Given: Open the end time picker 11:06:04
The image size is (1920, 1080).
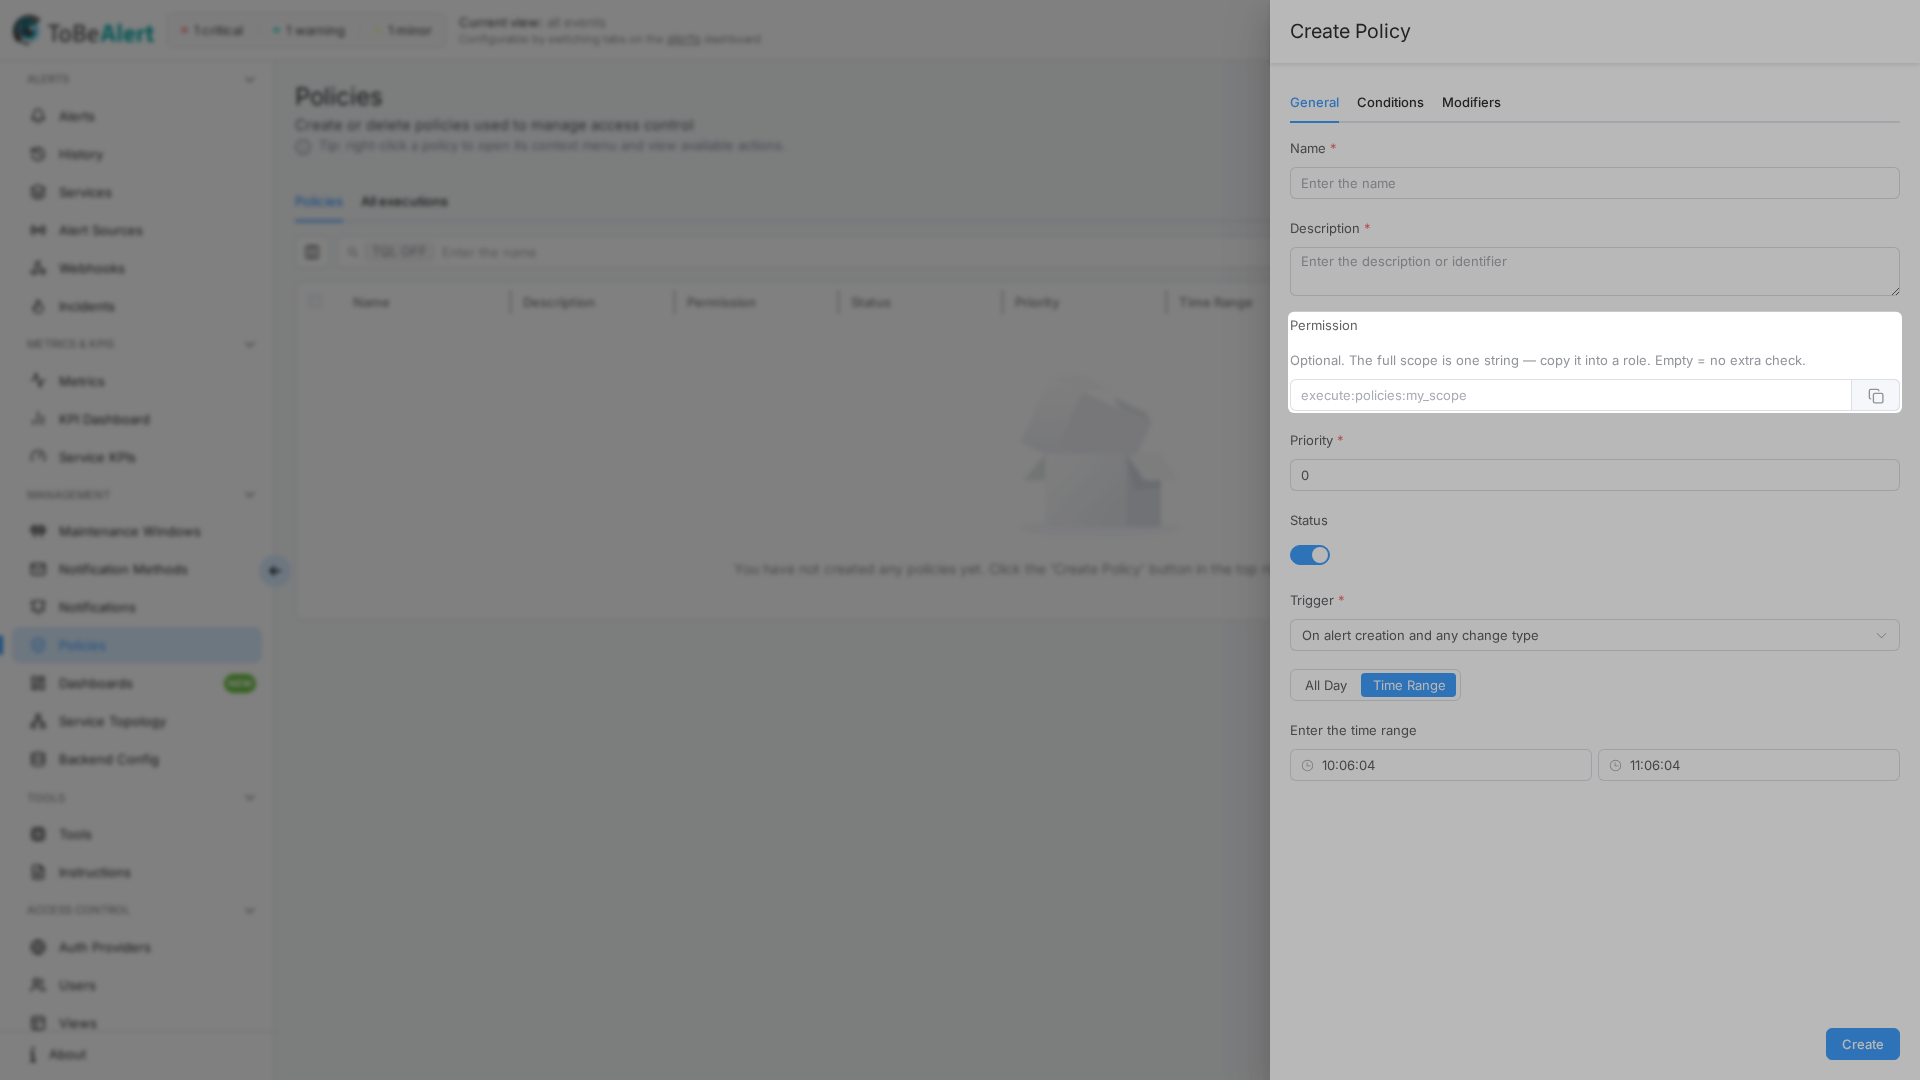Looking at the screenshot, I should pos(1748,765).
